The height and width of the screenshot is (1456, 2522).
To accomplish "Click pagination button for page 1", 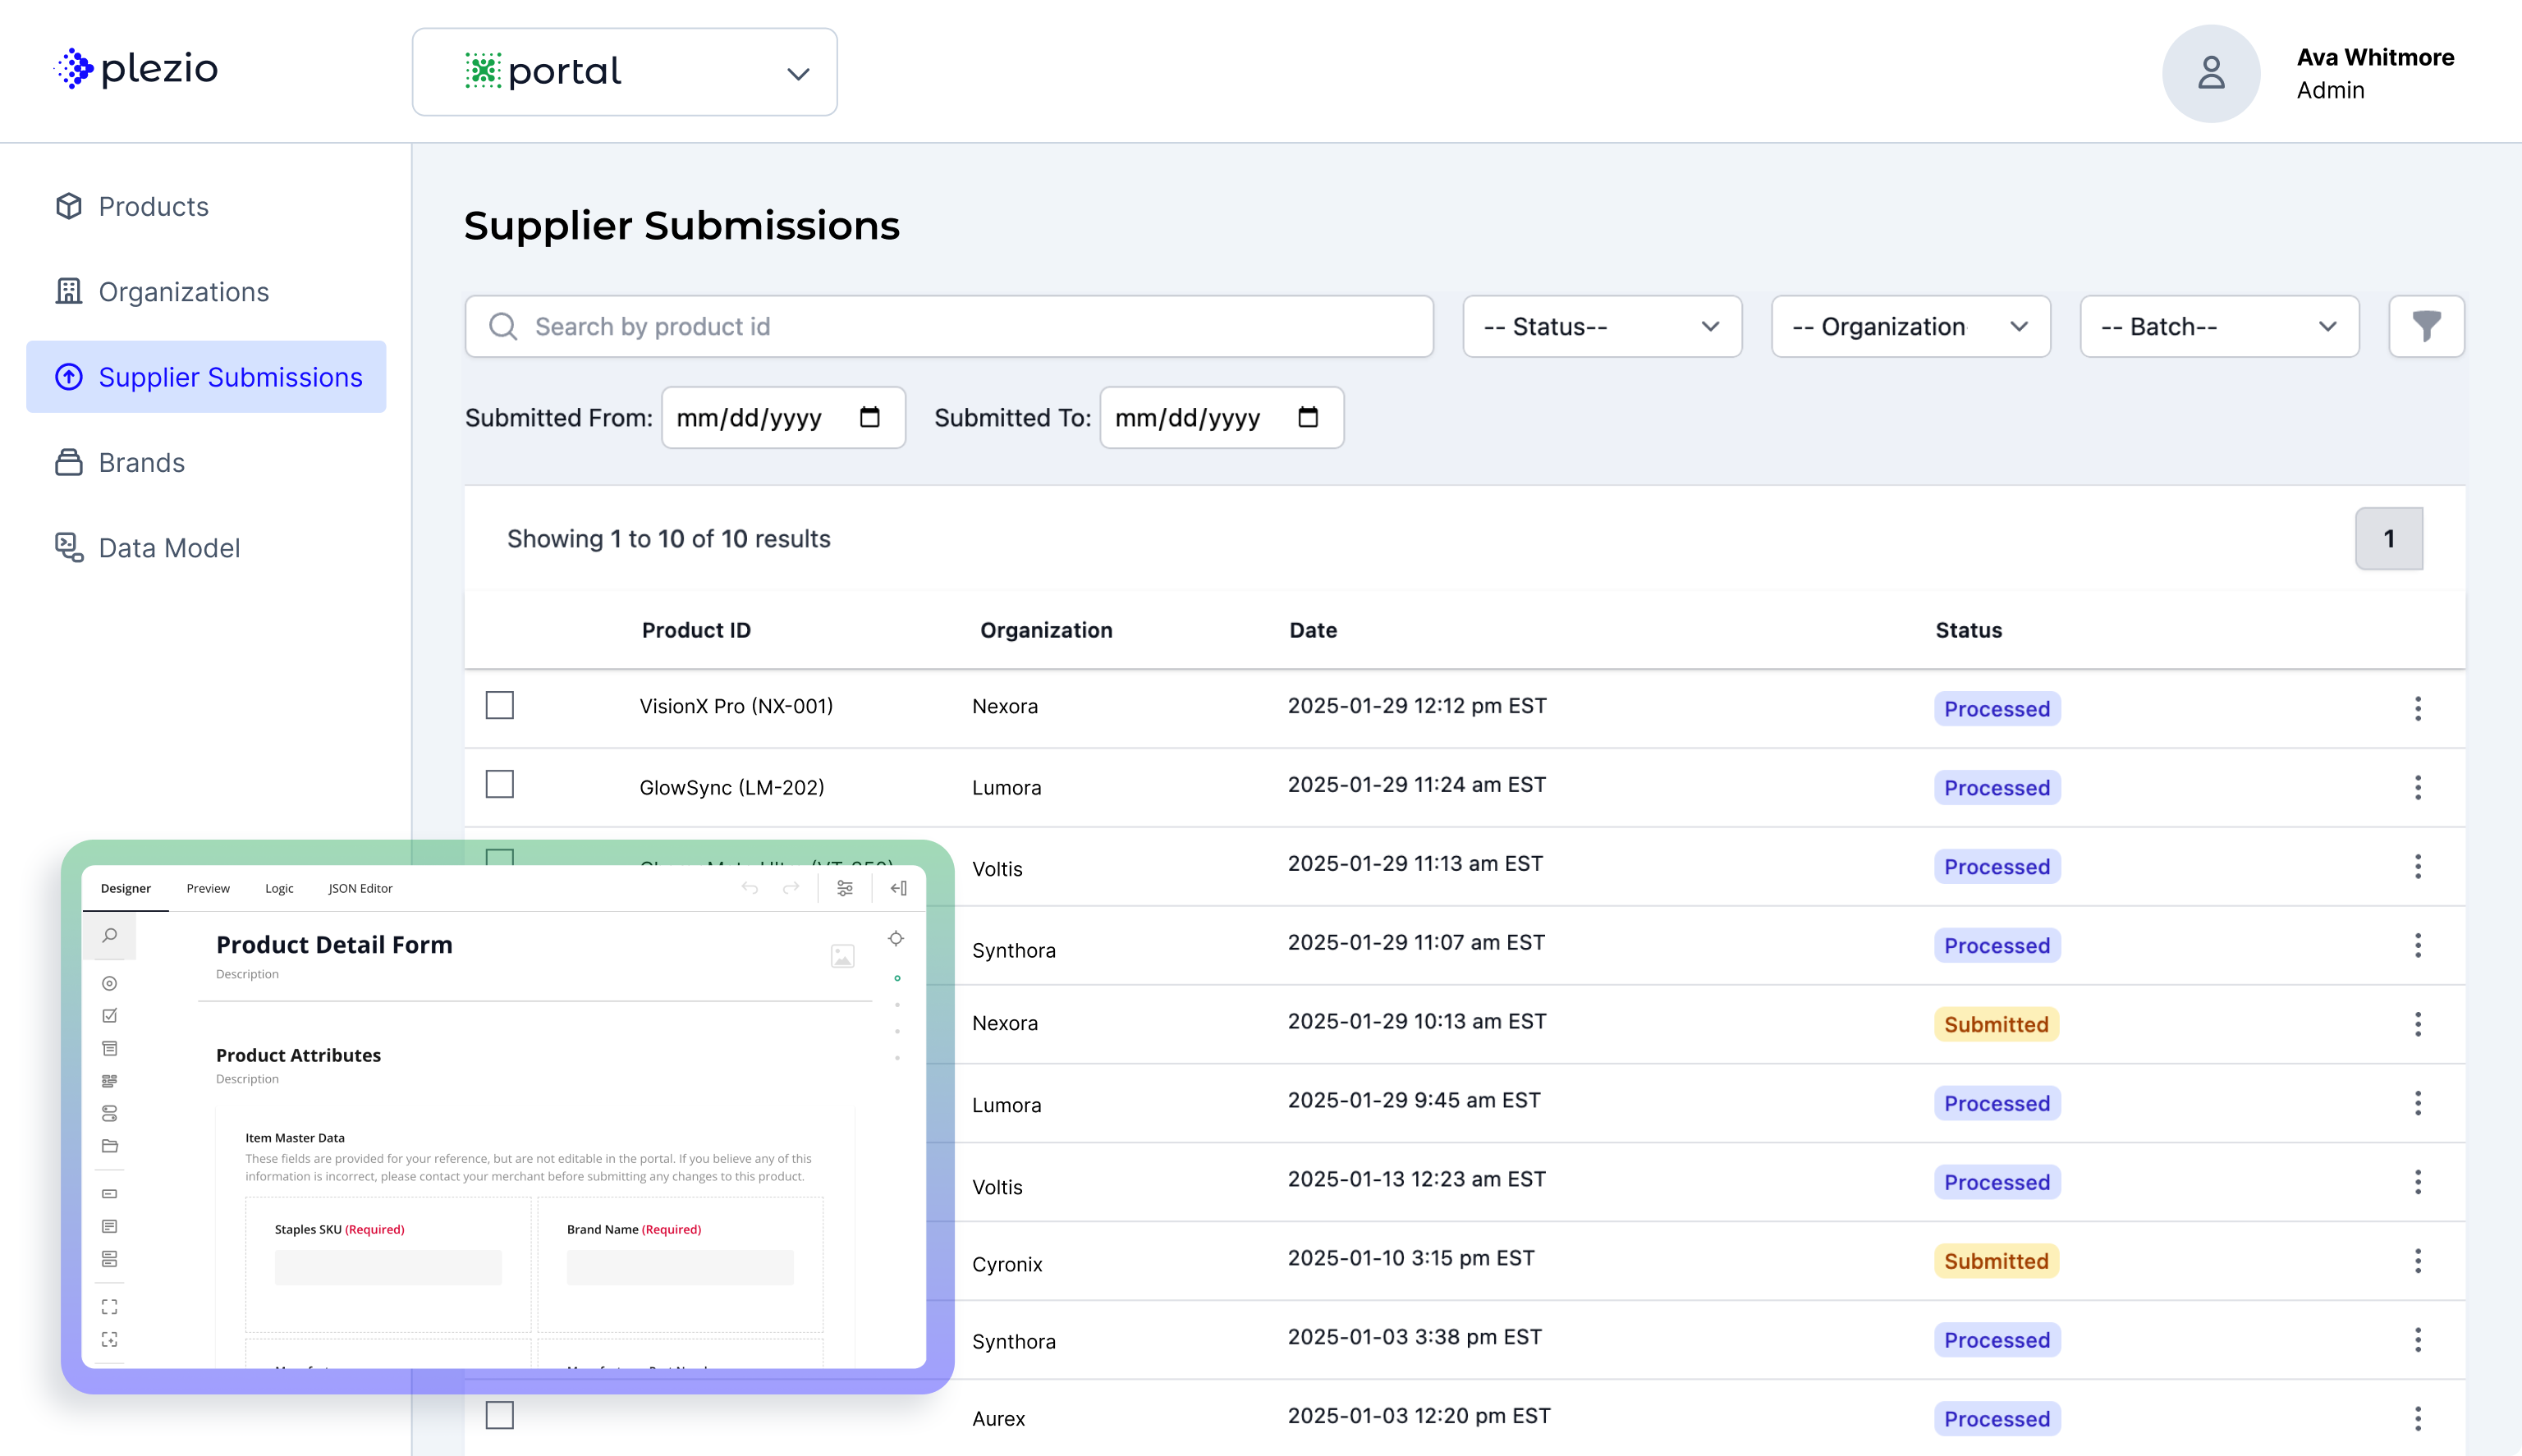I will 2388,538.
